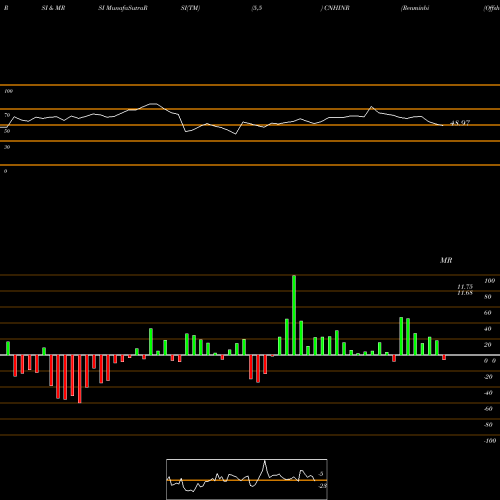
Task: Click the 50 level label on RSI axis
Action: (x=7, y=131)
